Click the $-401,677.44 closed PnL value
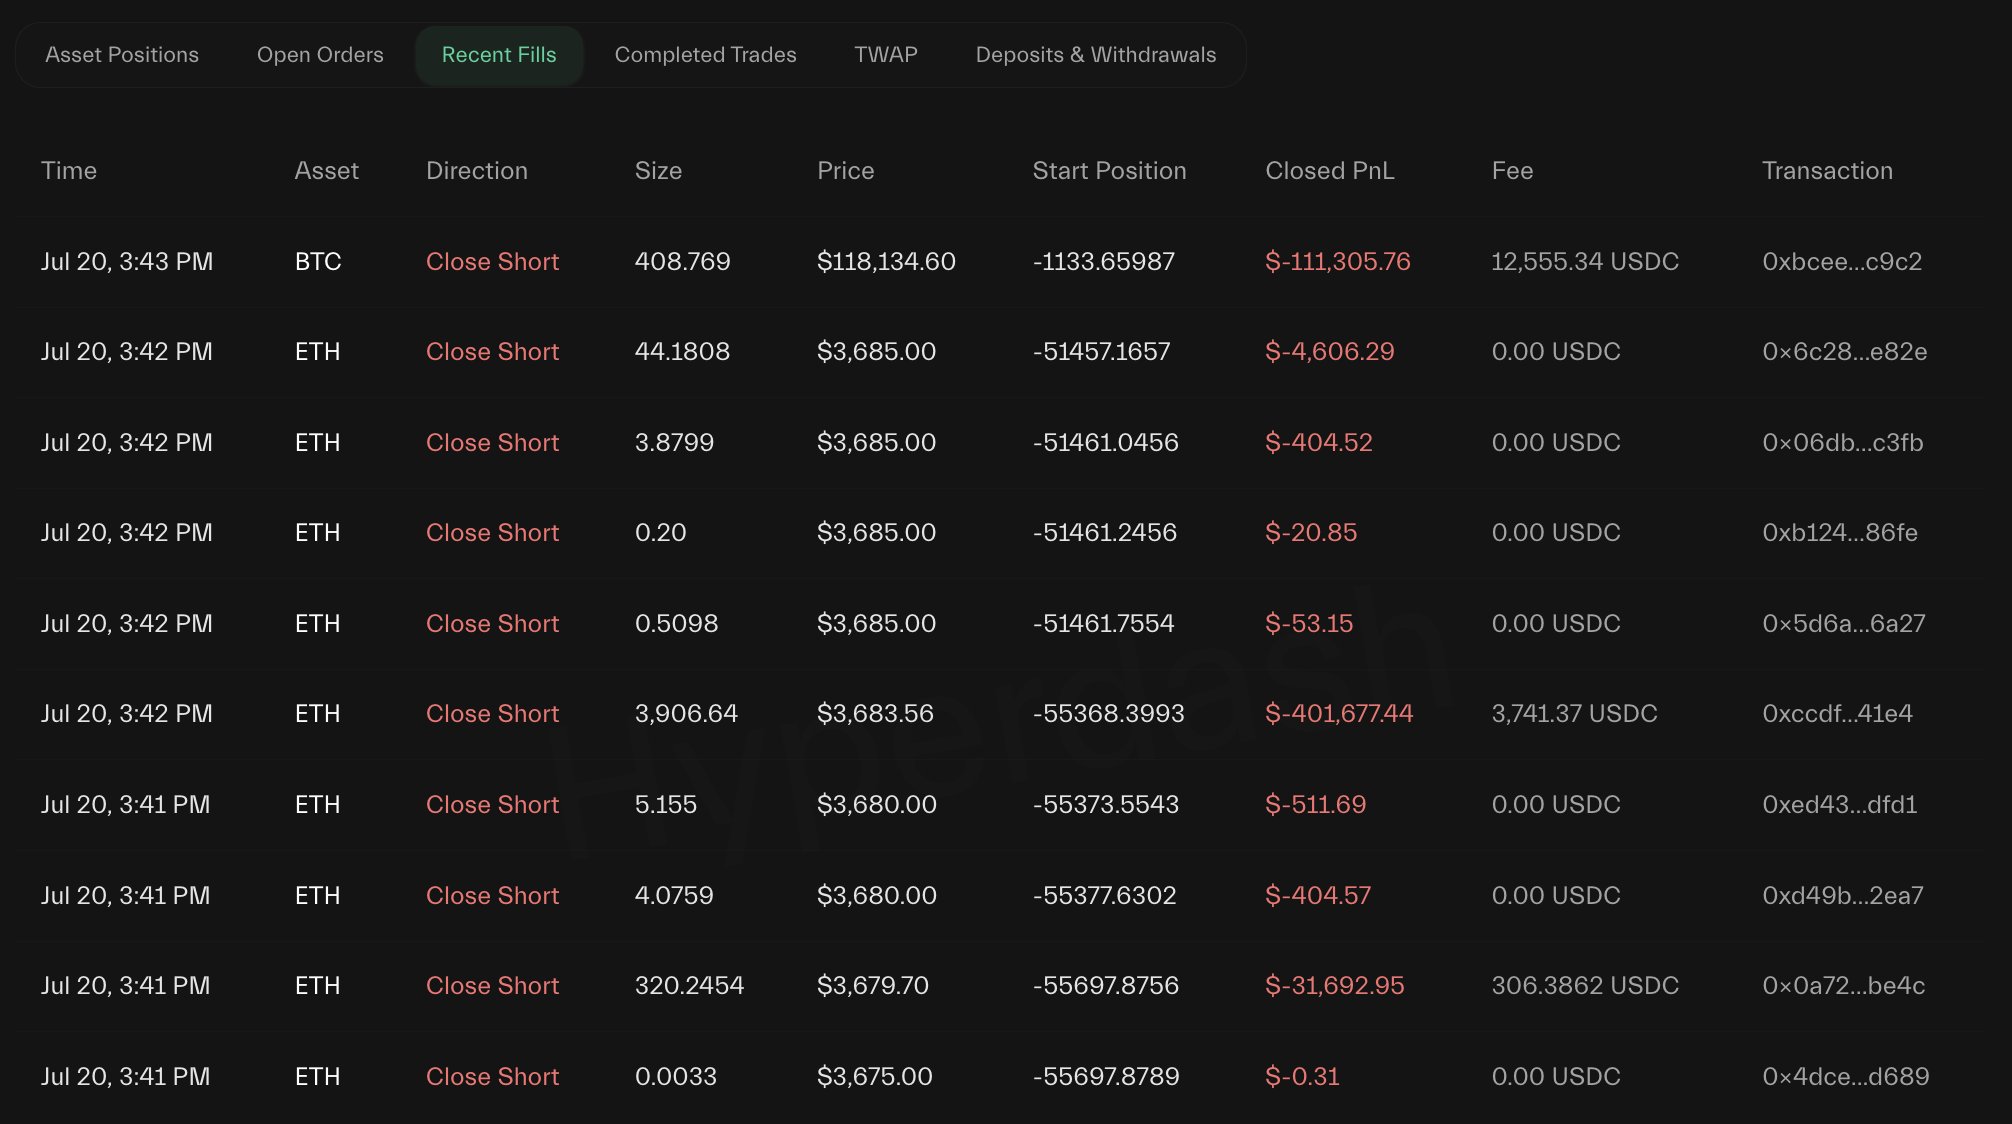 tap(1339, 714)
